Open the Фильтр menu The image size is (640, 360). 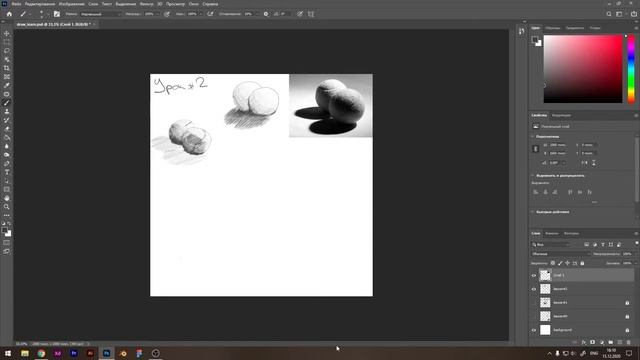147,4
